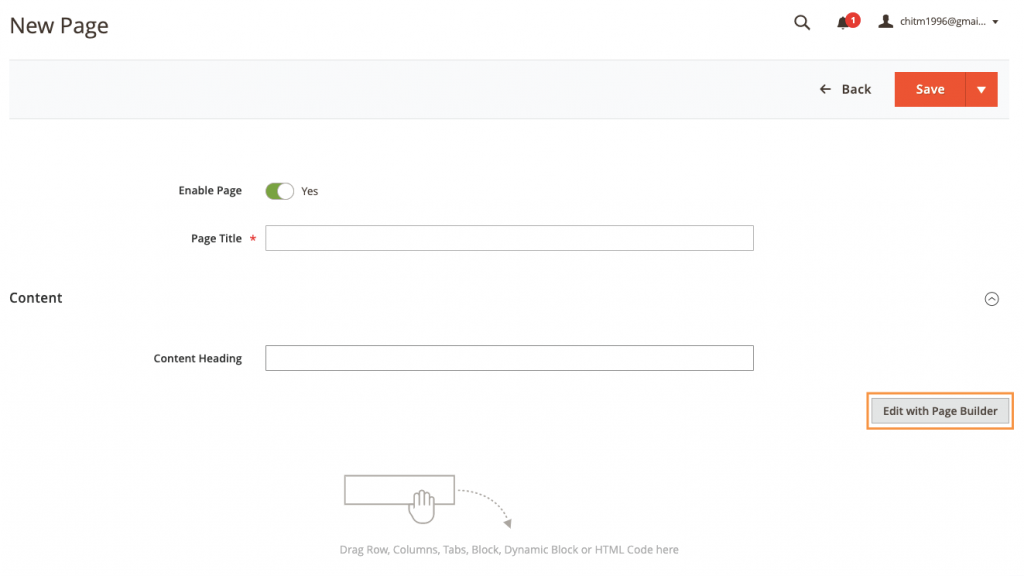Viewport: 1024px width, 576px height.
Task: Click into the Page Title field
Action: coord(510,238)
